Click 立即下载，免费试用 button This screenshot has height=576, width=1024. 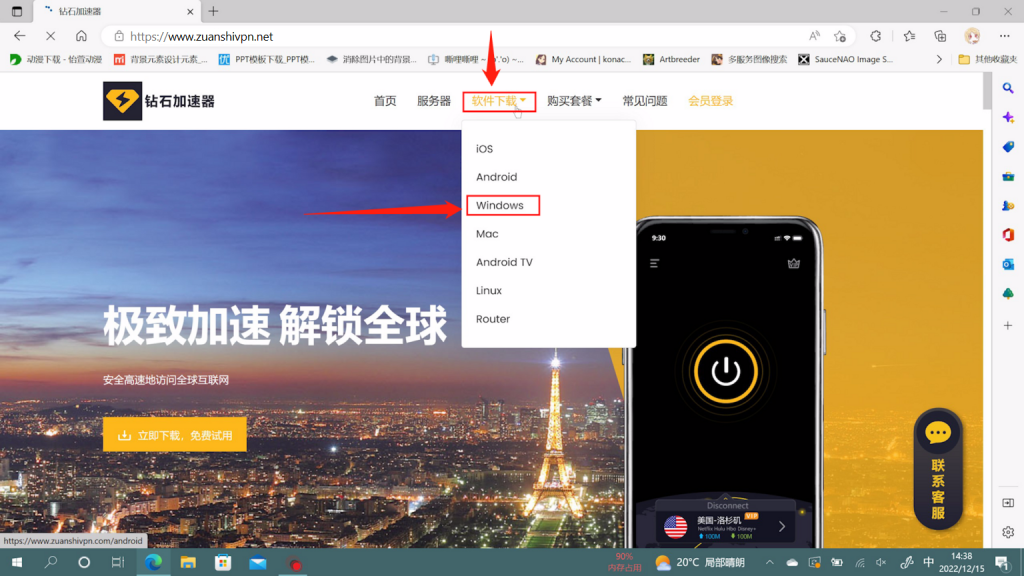175,435
